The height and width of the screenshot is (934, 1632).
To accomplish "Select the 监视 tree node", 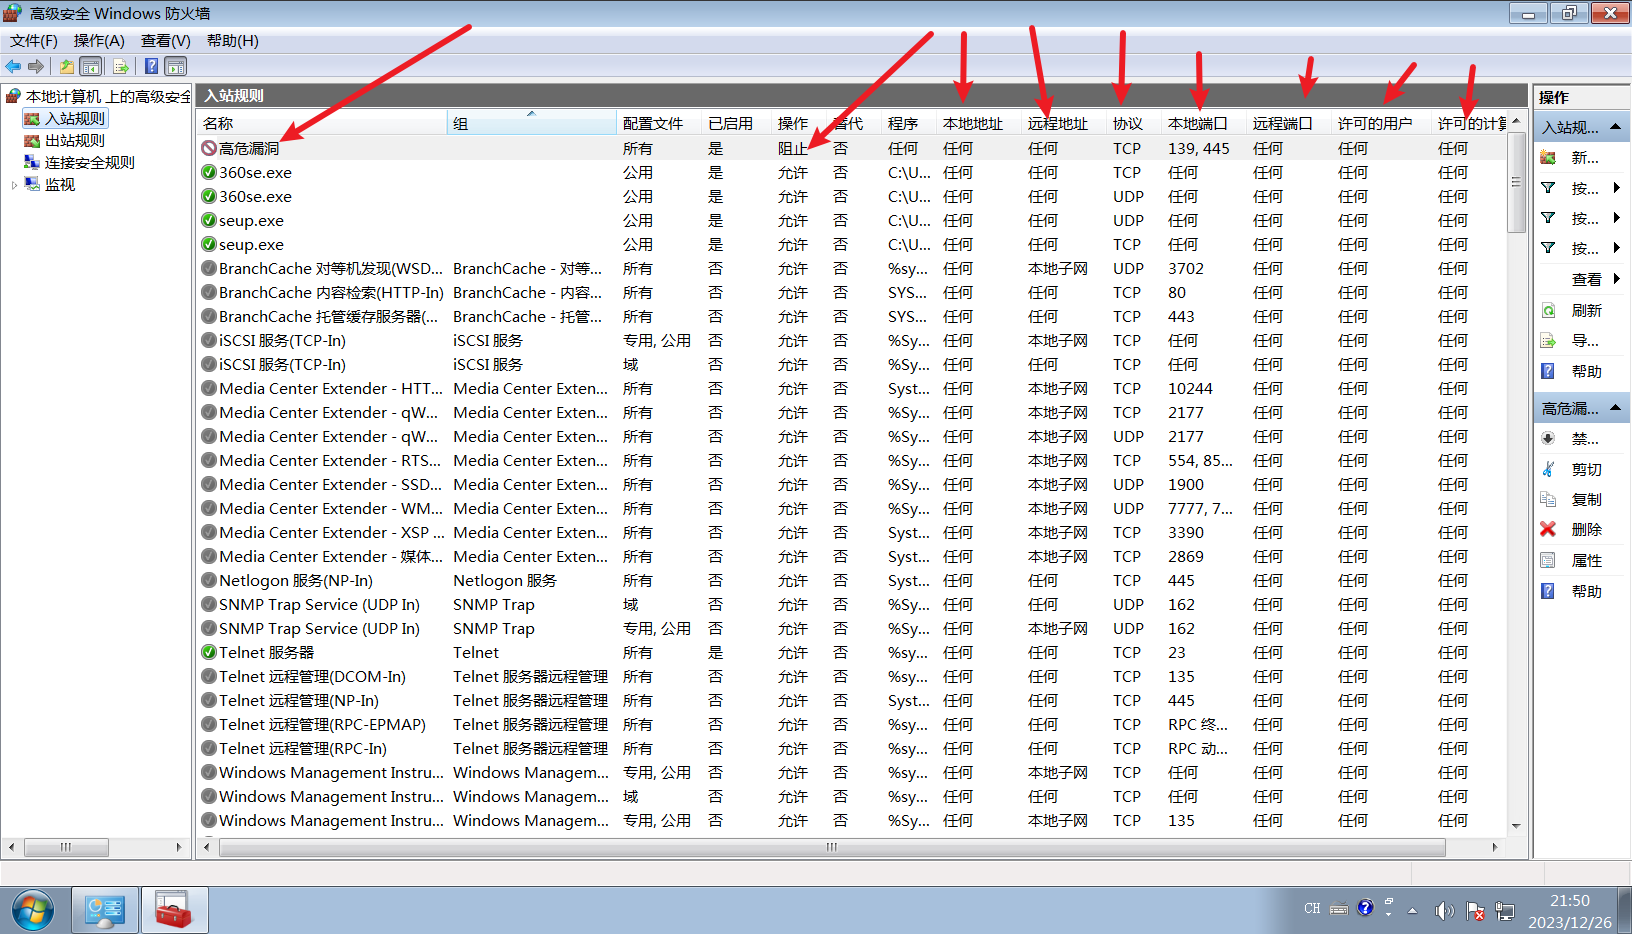I will pos(60,185).
